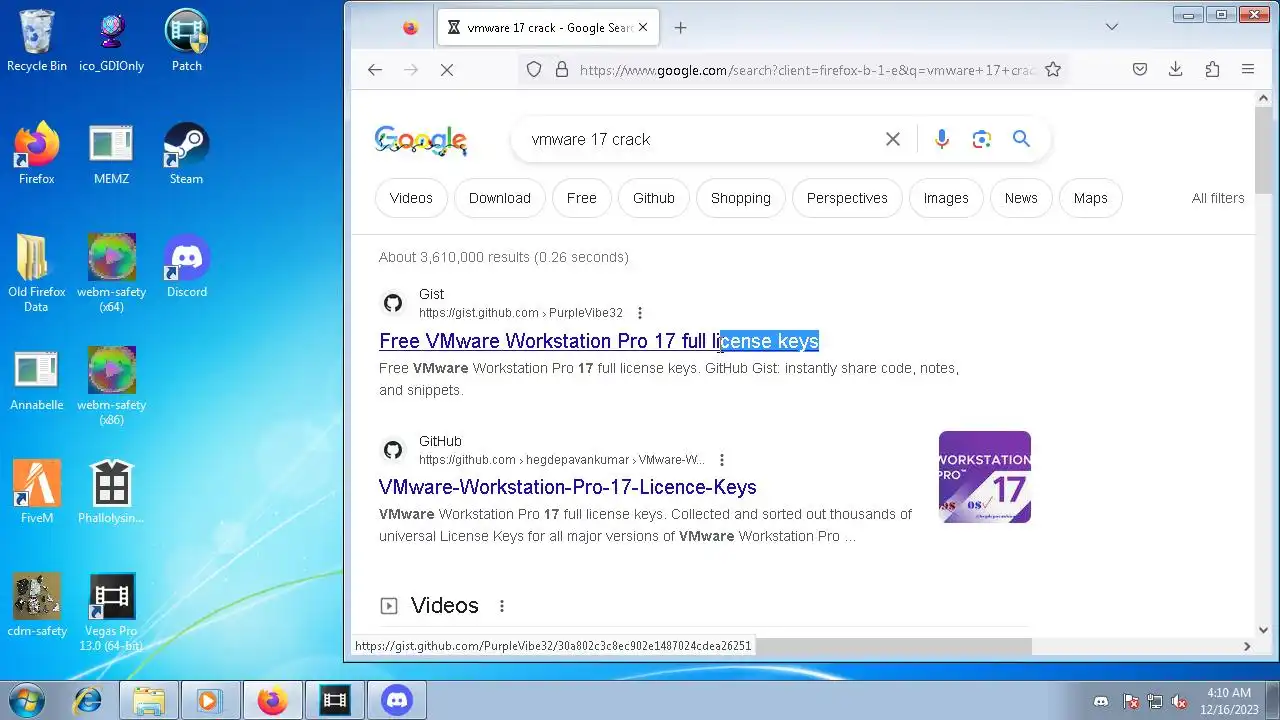Screen dimensions: 1280x720
Task: Open the Old Firefox Data folder
Action: pos(37,273)
